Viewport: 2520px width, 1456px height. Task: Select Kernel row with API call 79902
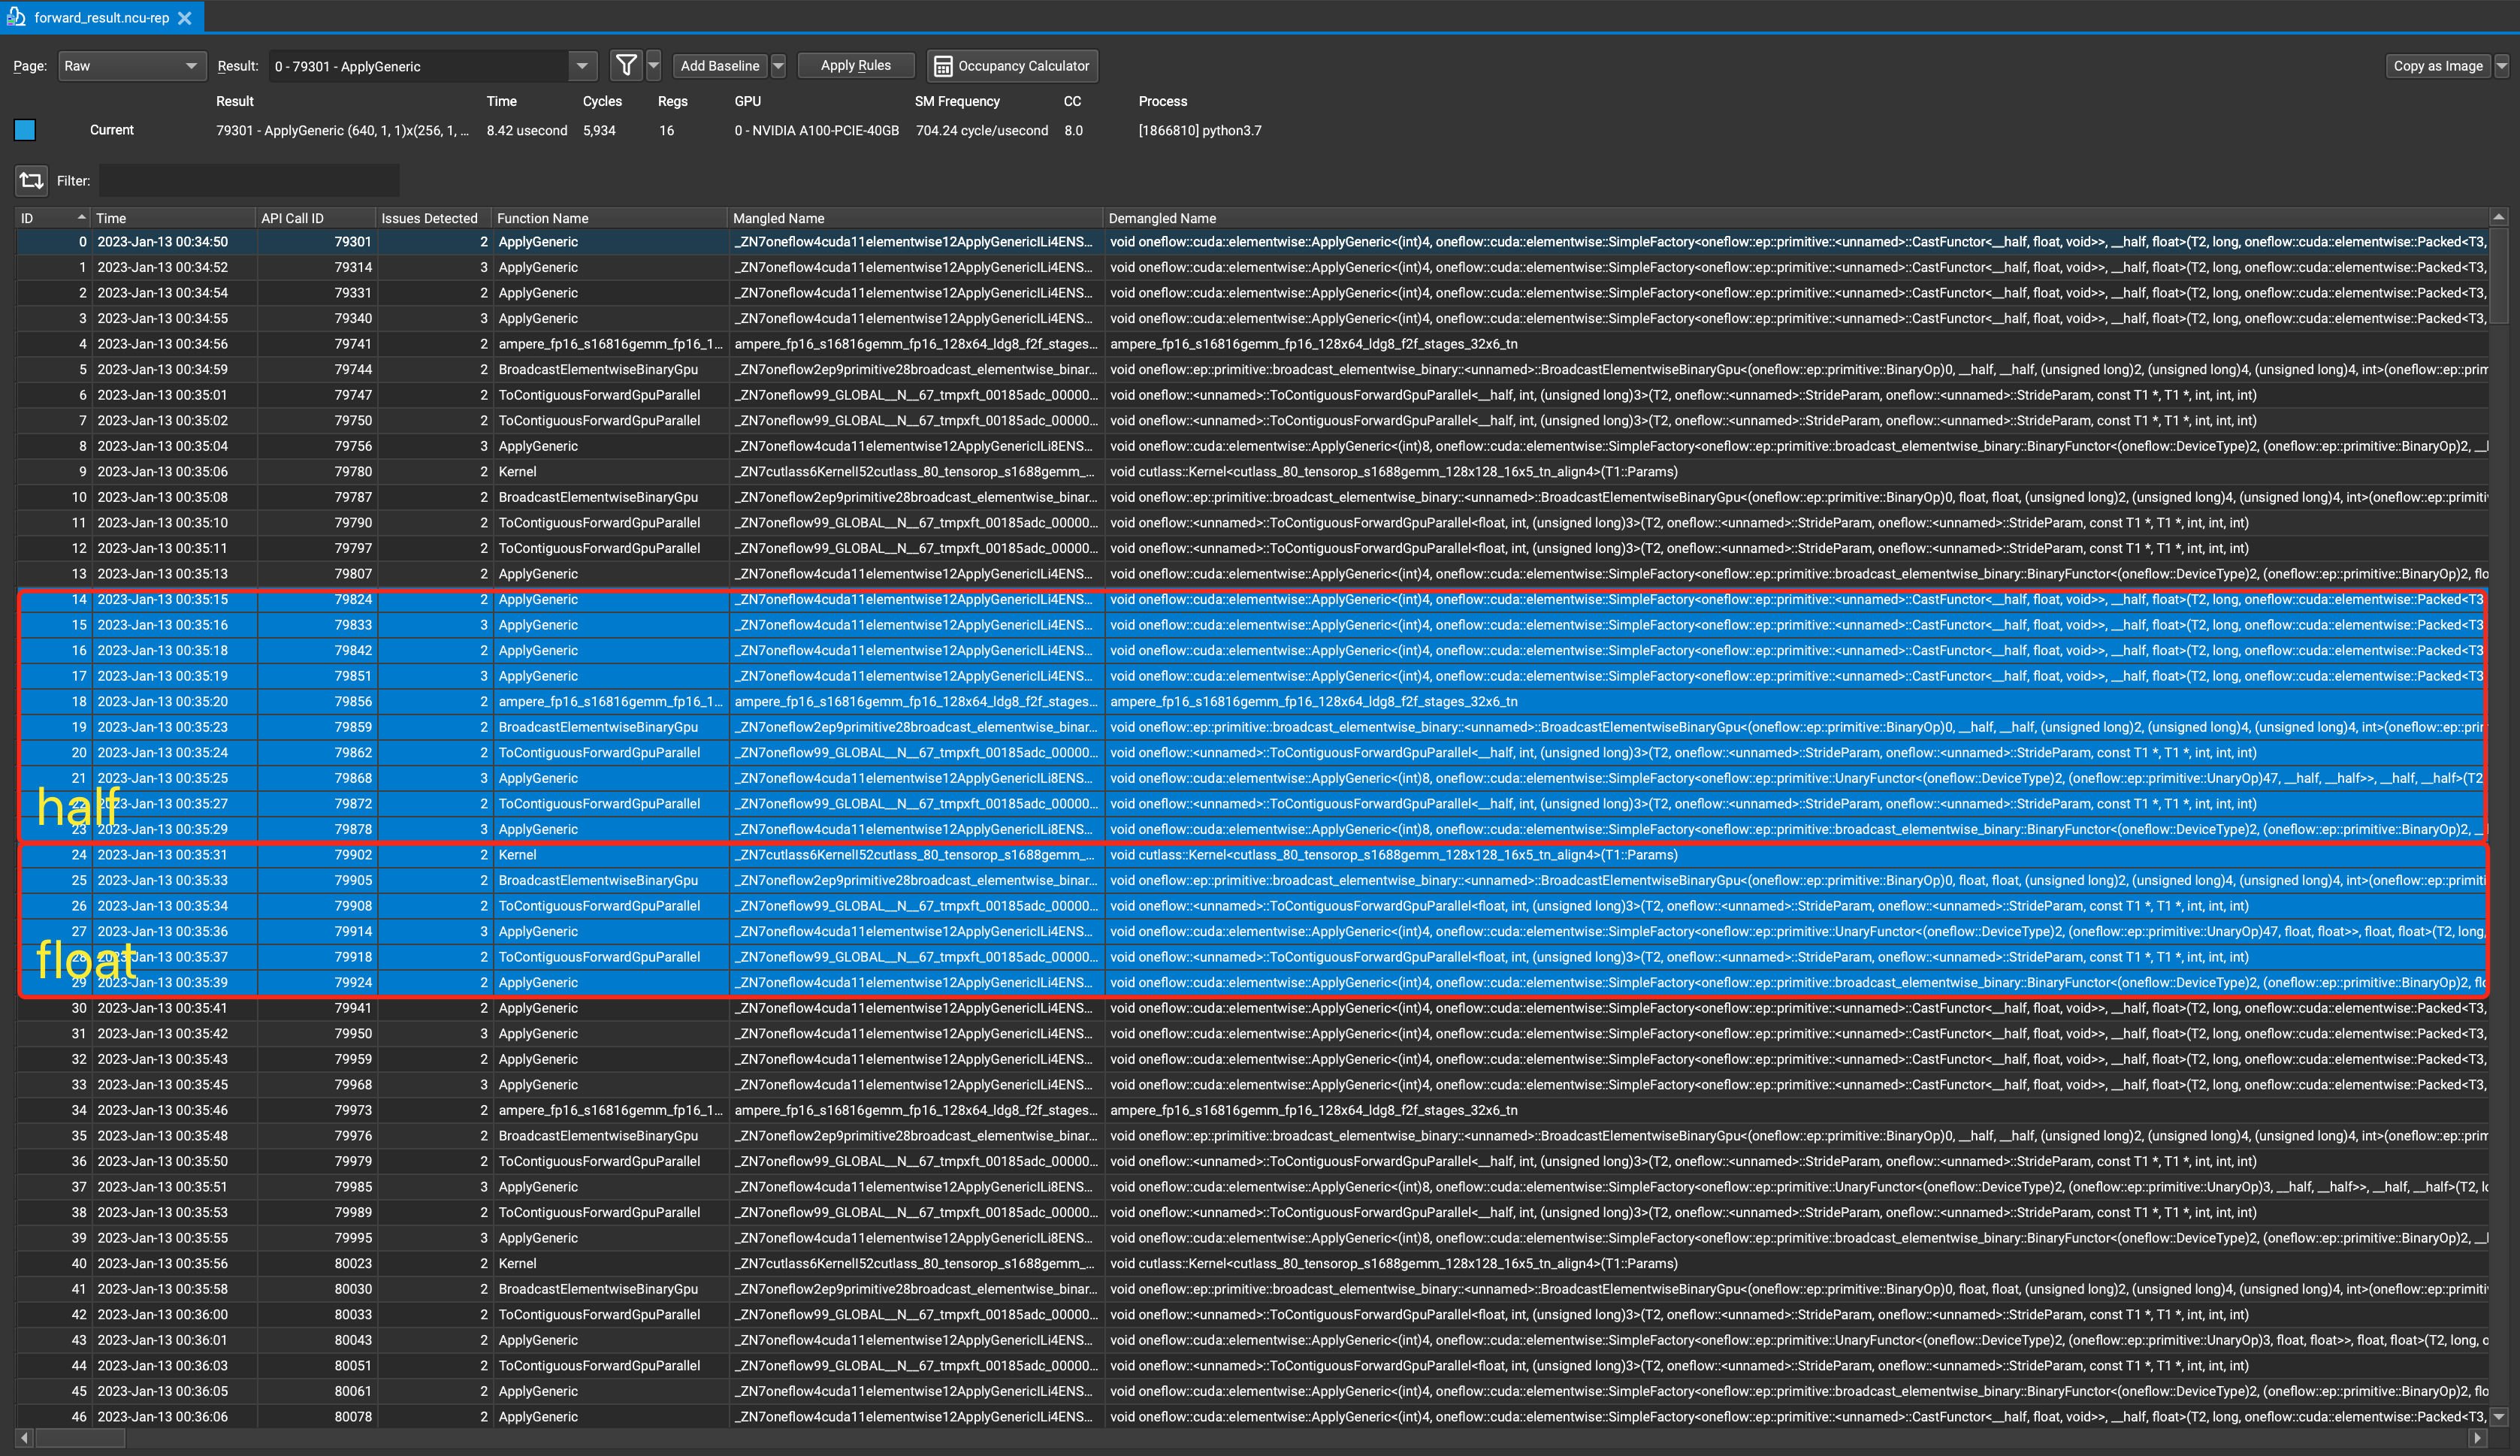1252,855
